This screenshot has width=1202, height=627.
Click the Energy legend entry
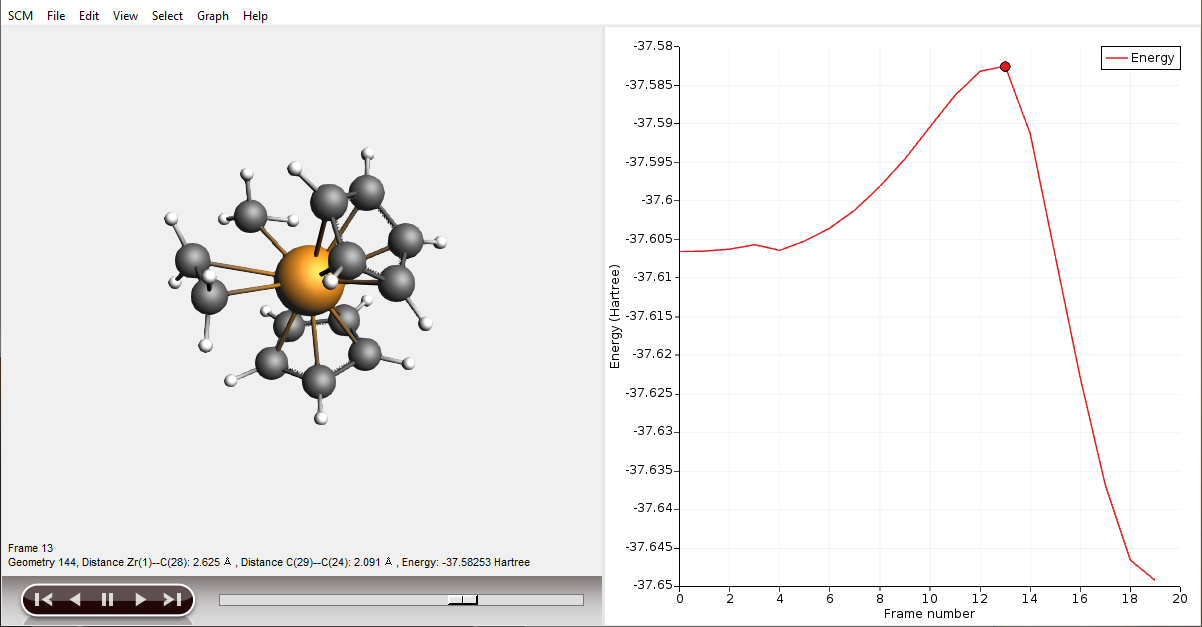coord(1140,57)
